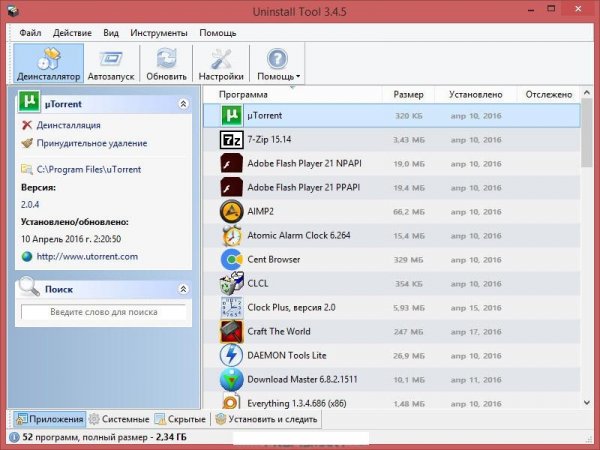
Task: Select Adobe Flash Player 21 PPAPI icon
Action: tap(232, 188)
